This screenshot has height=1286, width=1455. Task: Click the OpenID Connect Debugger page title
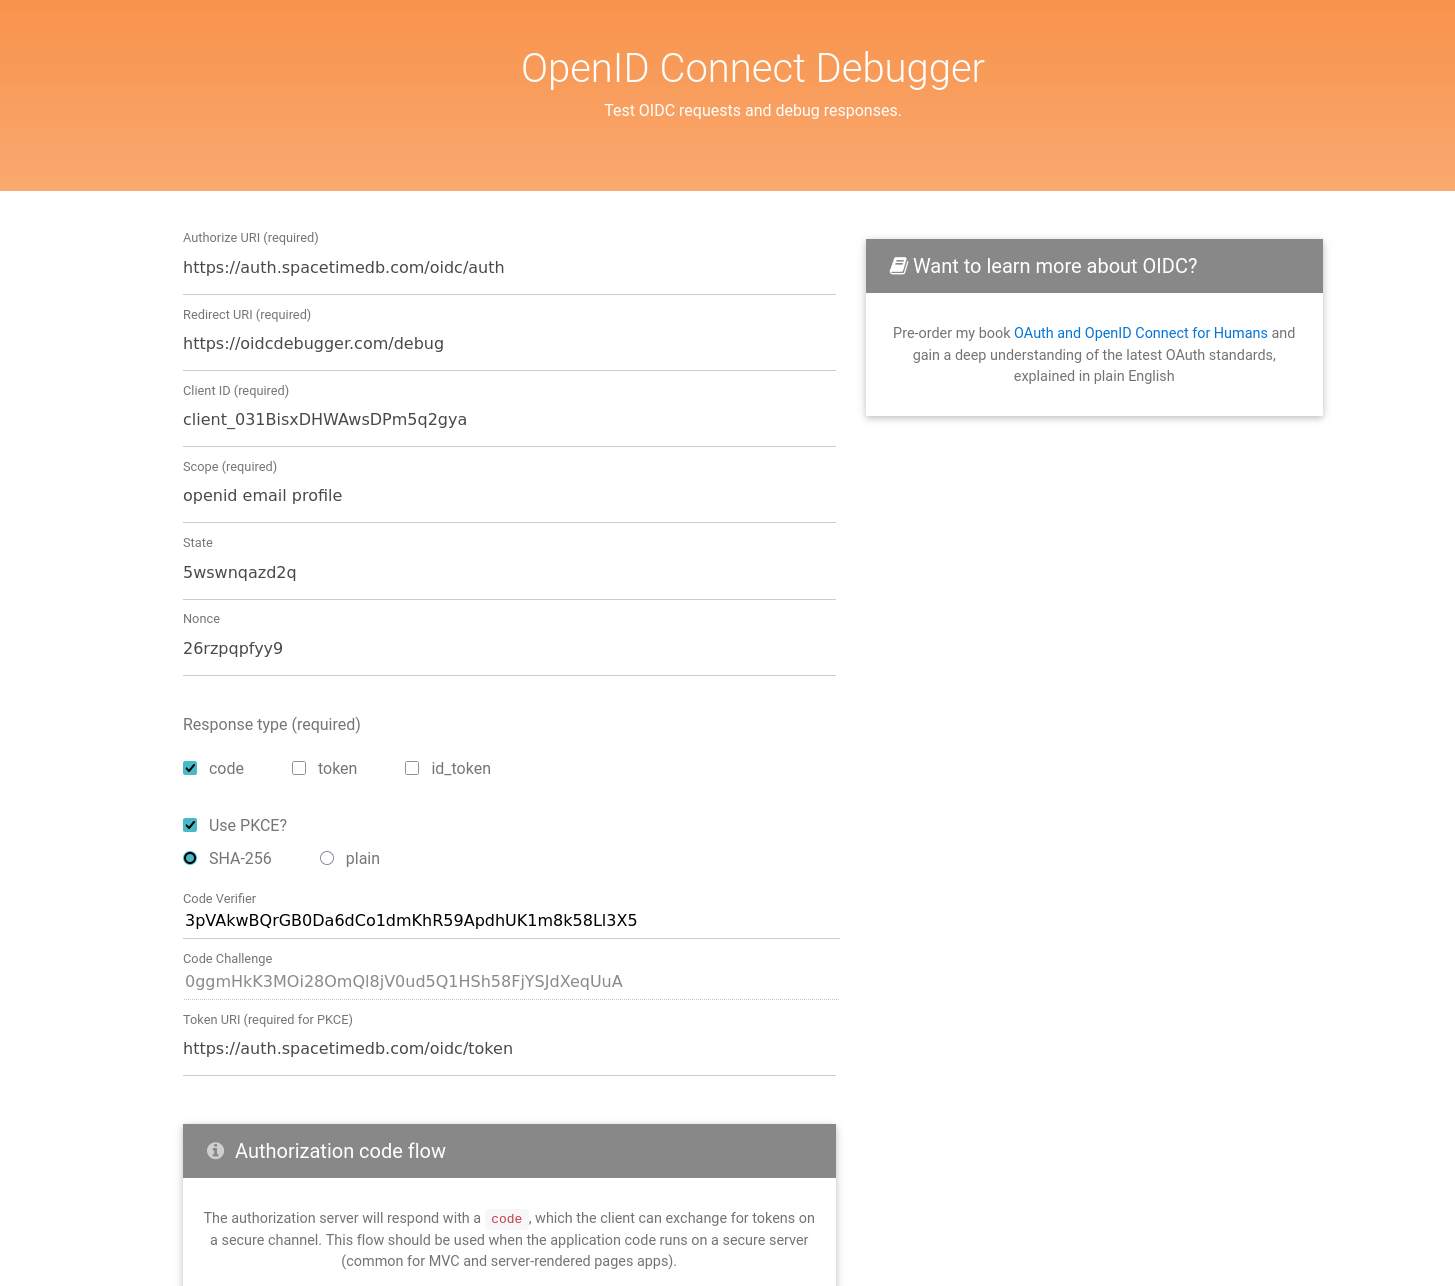pos(752,68)
